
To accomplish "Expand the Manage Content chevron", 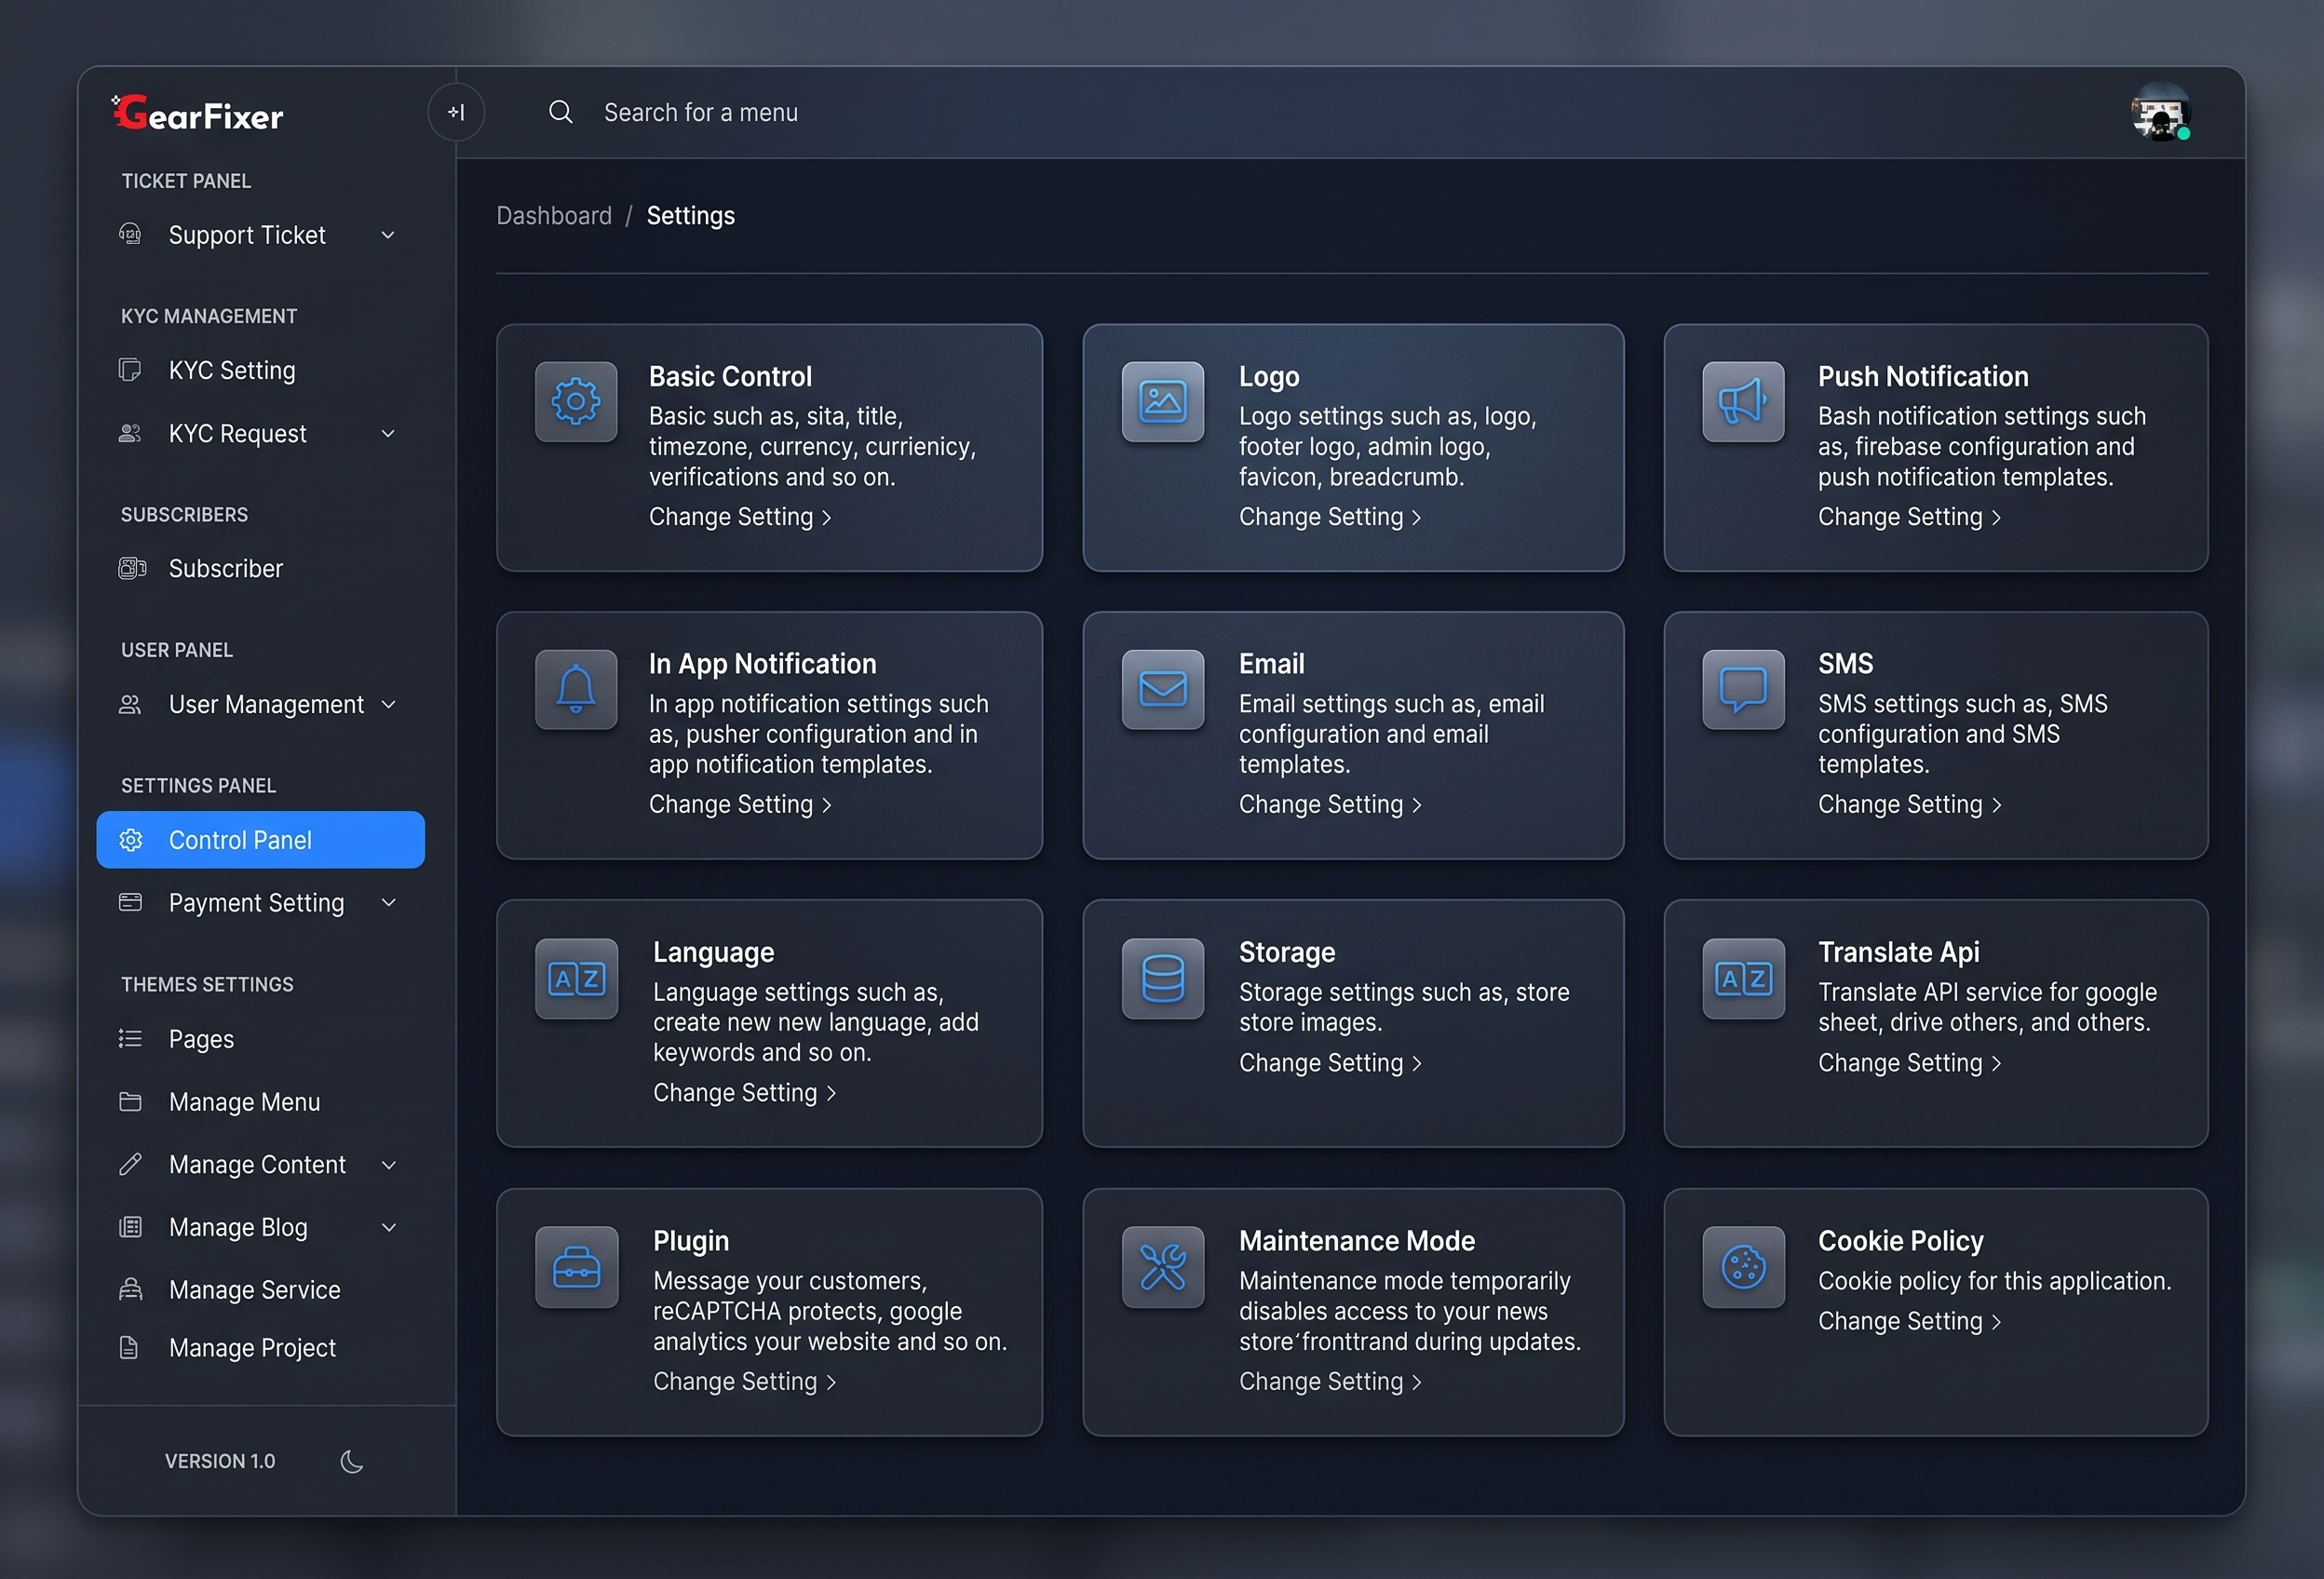I will pos(389,1164).
